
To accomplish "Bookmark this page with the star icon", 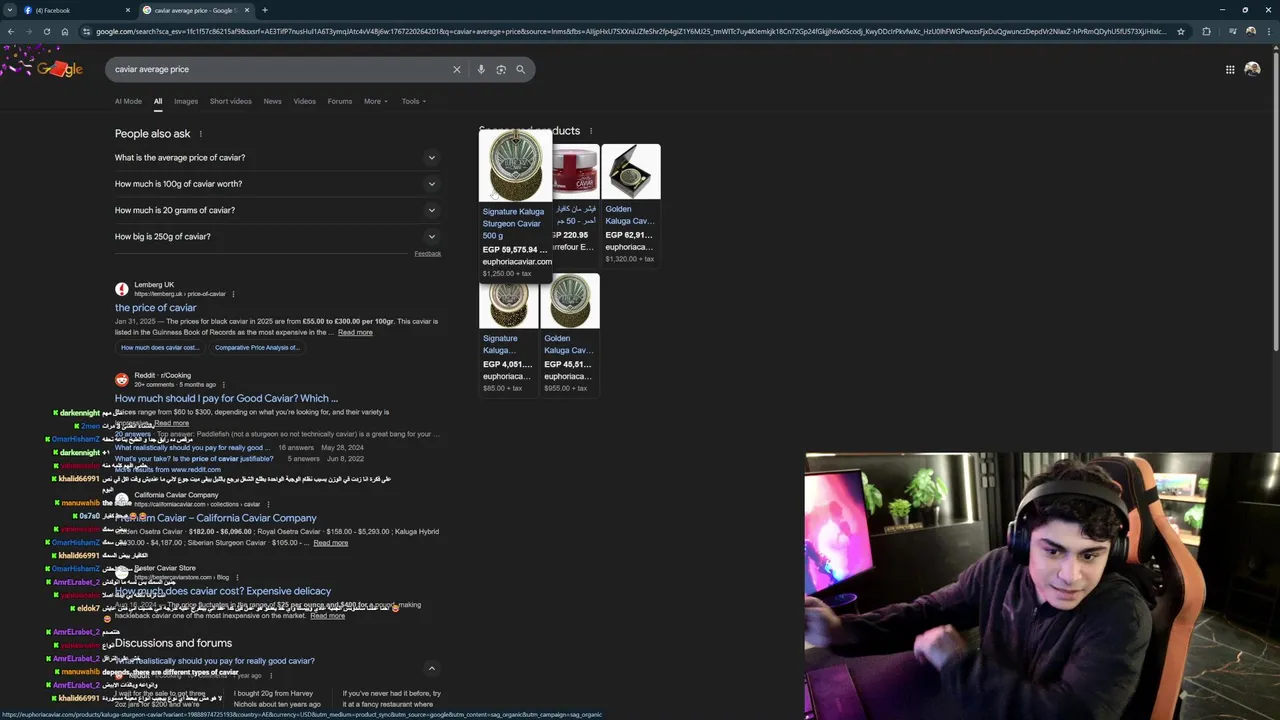I will pyautogui.click(x=1181, y=31).
